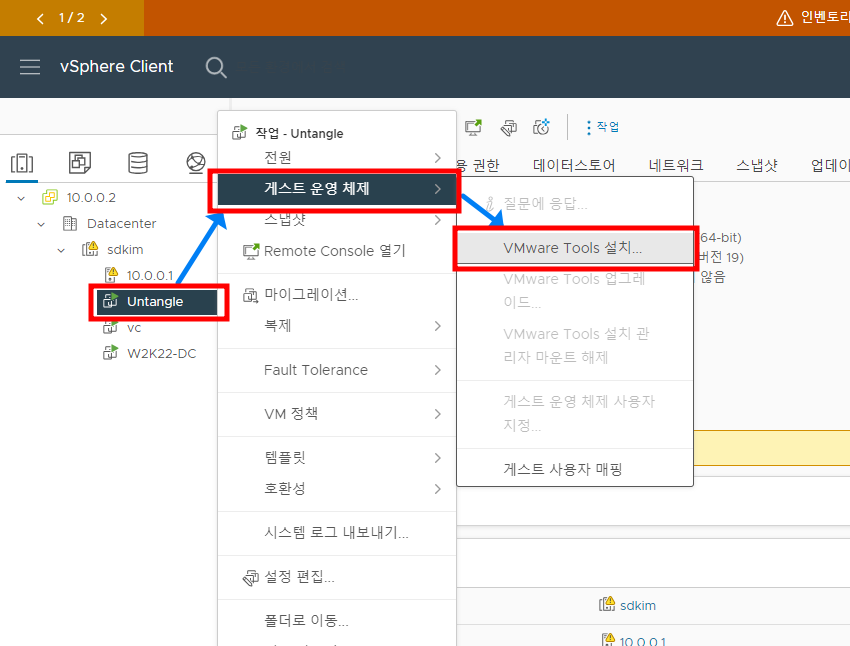
Task: Click the edit settings toolbar icon
Action: (508, 127)
